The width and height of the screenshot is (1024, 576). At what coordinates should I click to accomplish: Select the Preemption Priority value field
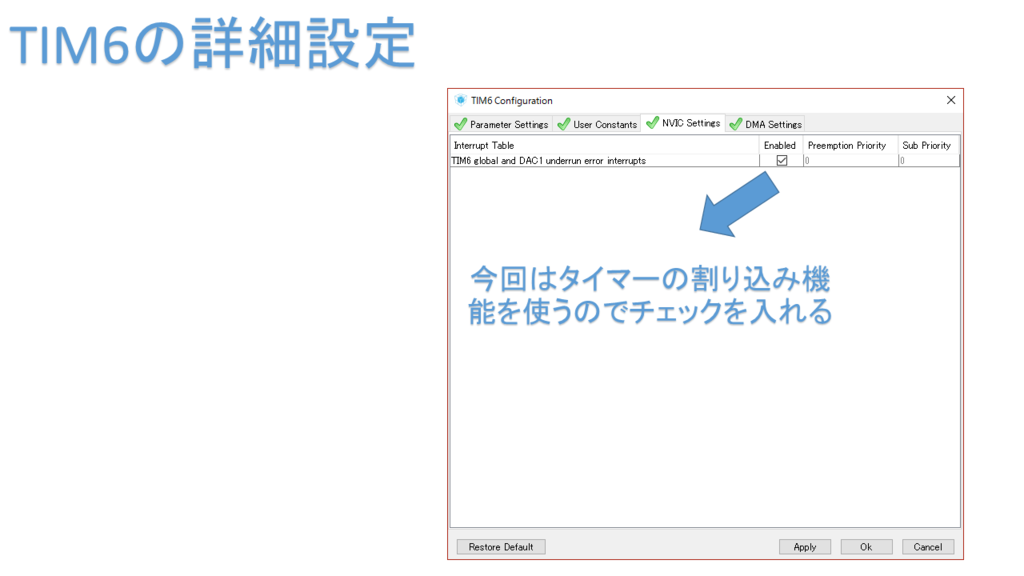[x=848, y=159]
